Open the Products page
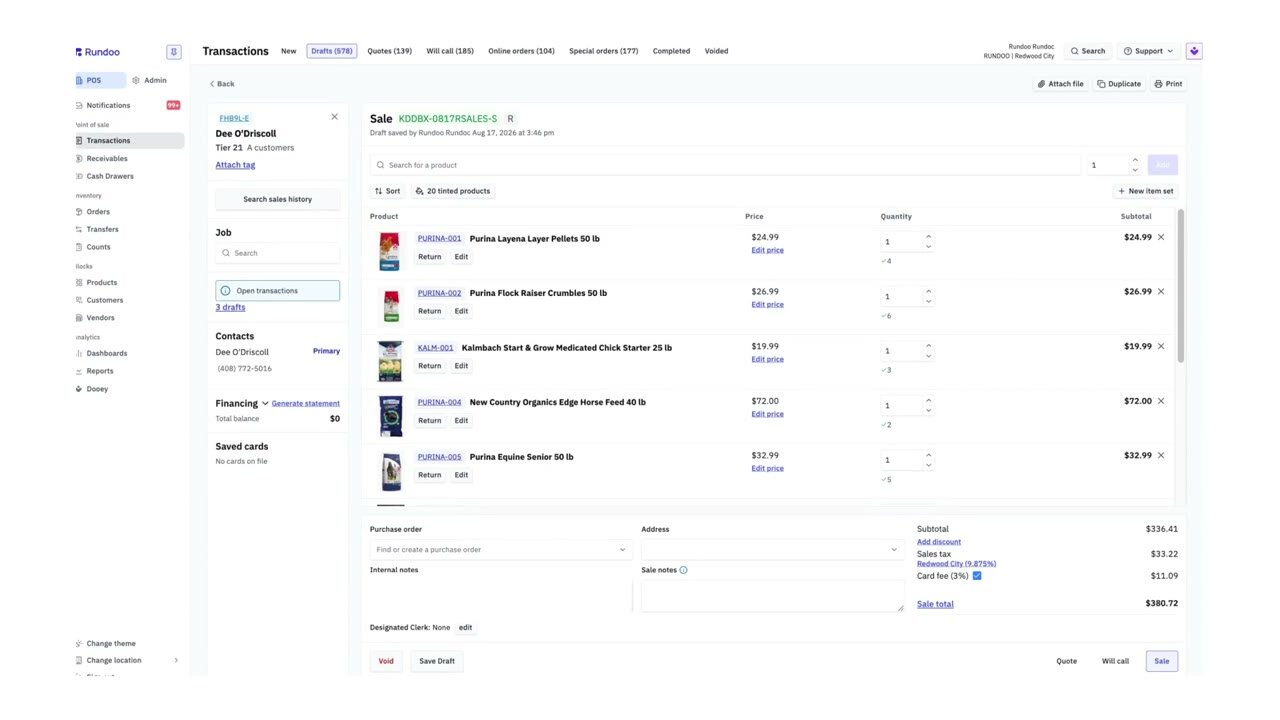 coord(101,283)
